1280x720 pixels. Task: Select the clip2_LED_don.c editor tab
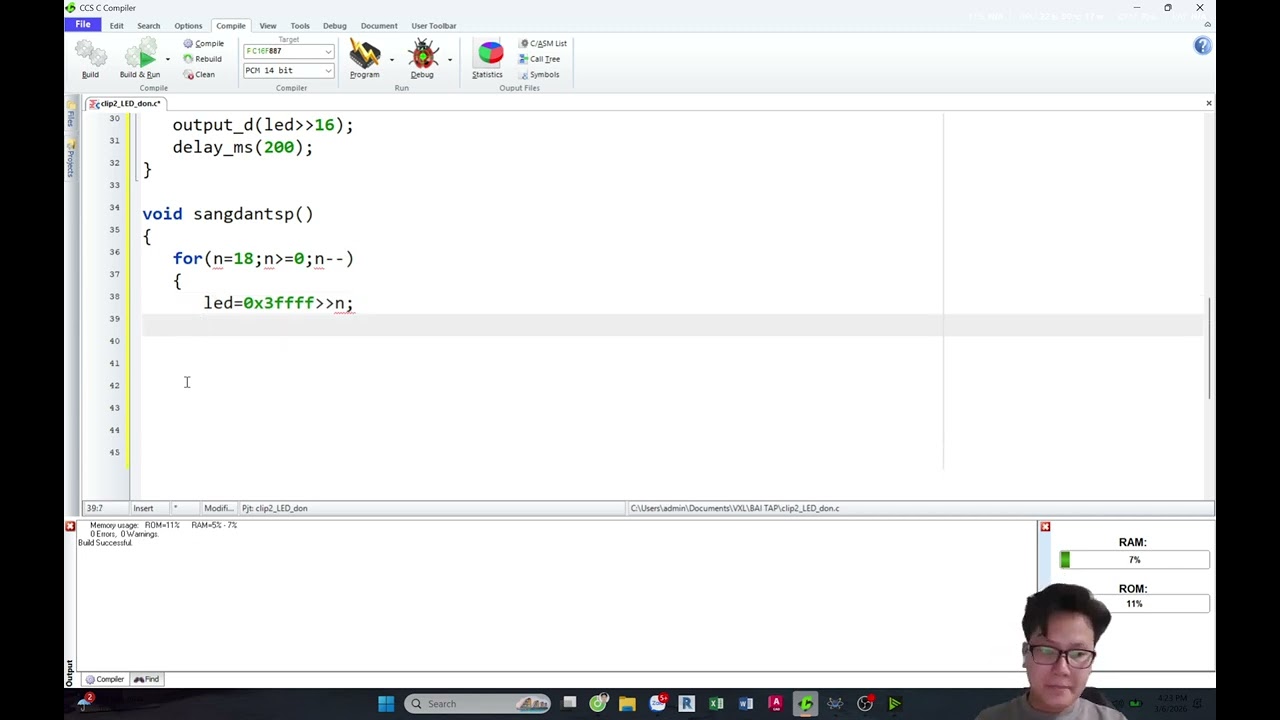click(125, 103)
